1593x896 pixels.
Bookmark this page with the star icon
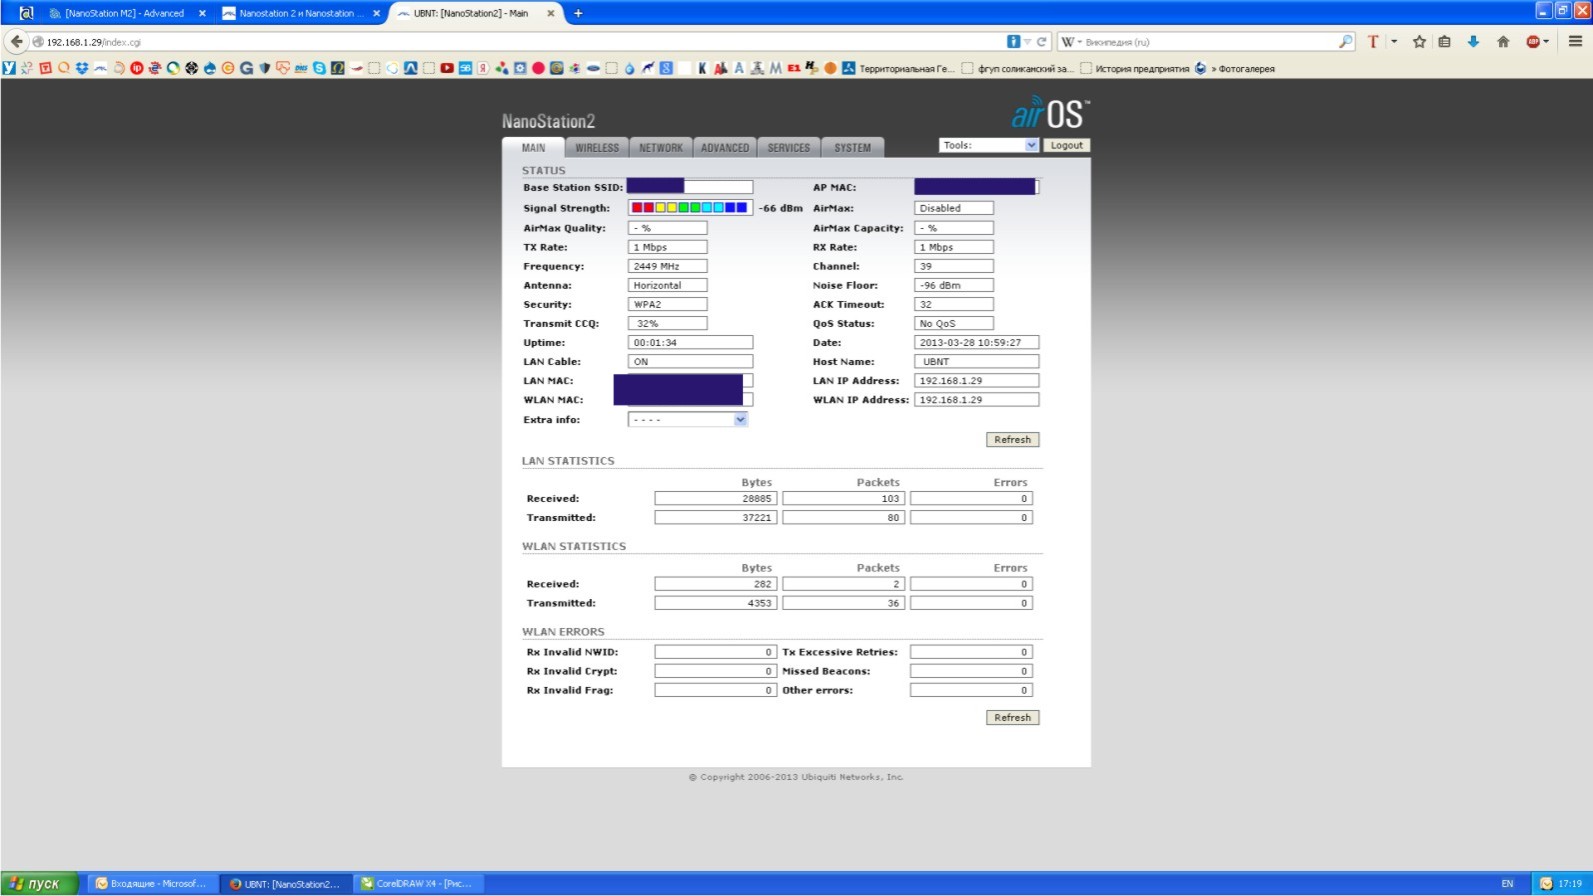[x=1419, y=41]
